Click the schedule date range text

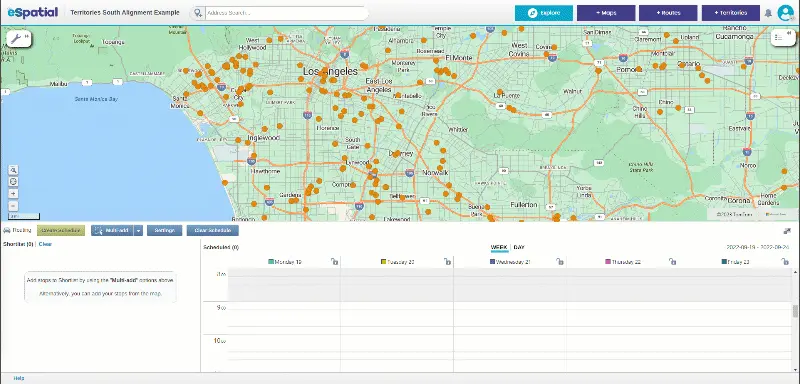(x=759, y=247)
